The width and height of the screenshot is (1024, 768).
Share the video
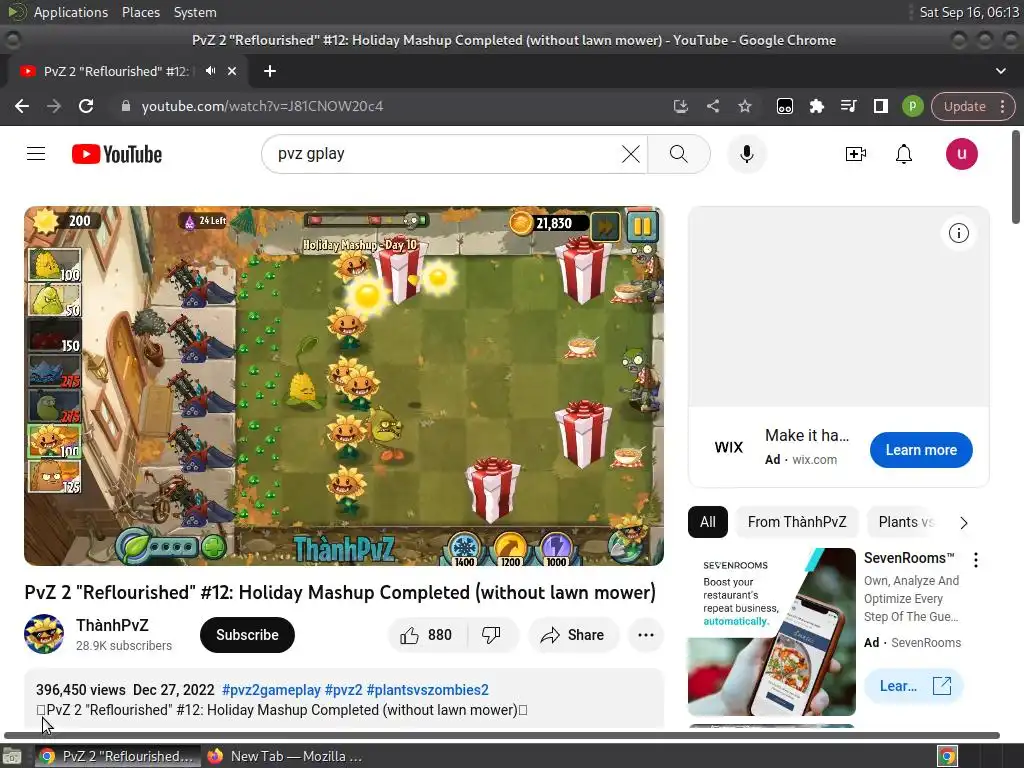click(x=573, y=635)
